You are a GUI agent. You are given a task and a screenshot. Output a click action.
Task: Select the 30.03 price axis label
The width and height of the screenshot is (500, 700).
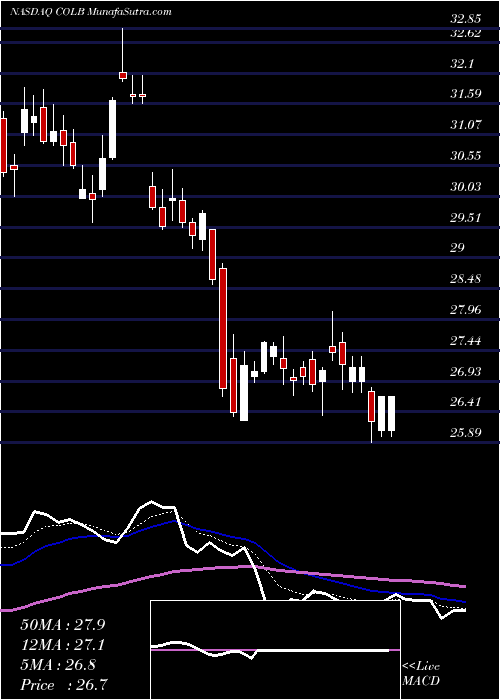[x=466, y=187]
